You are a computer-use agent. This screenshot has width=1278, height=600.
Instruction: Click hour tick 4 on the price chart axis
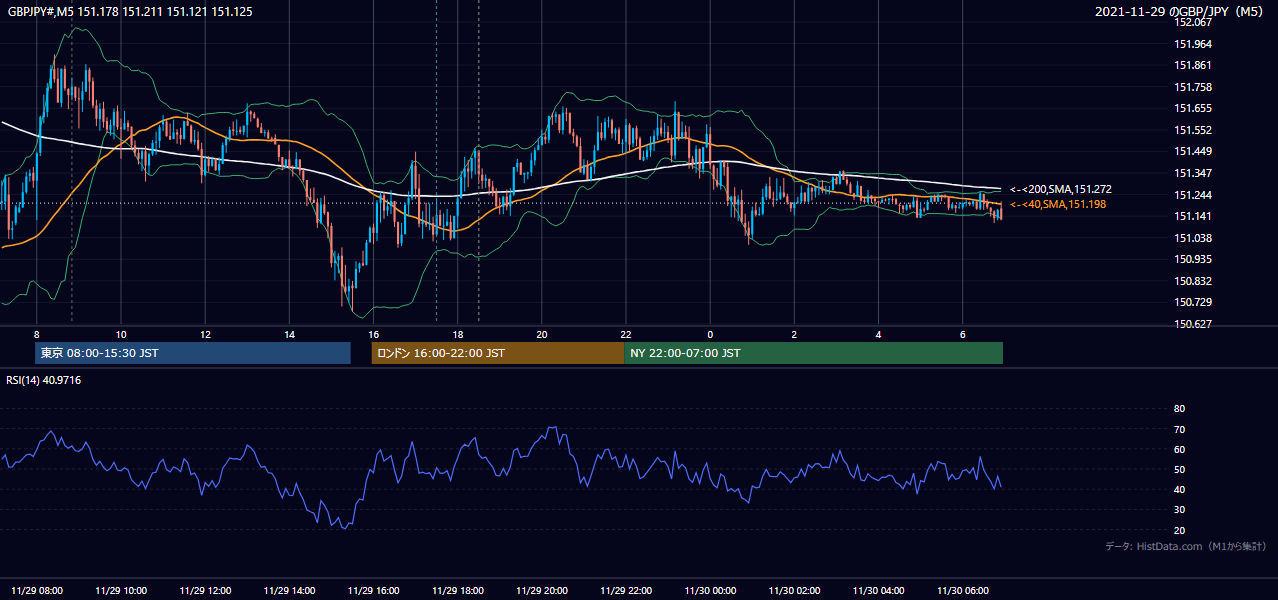point(878,334)
